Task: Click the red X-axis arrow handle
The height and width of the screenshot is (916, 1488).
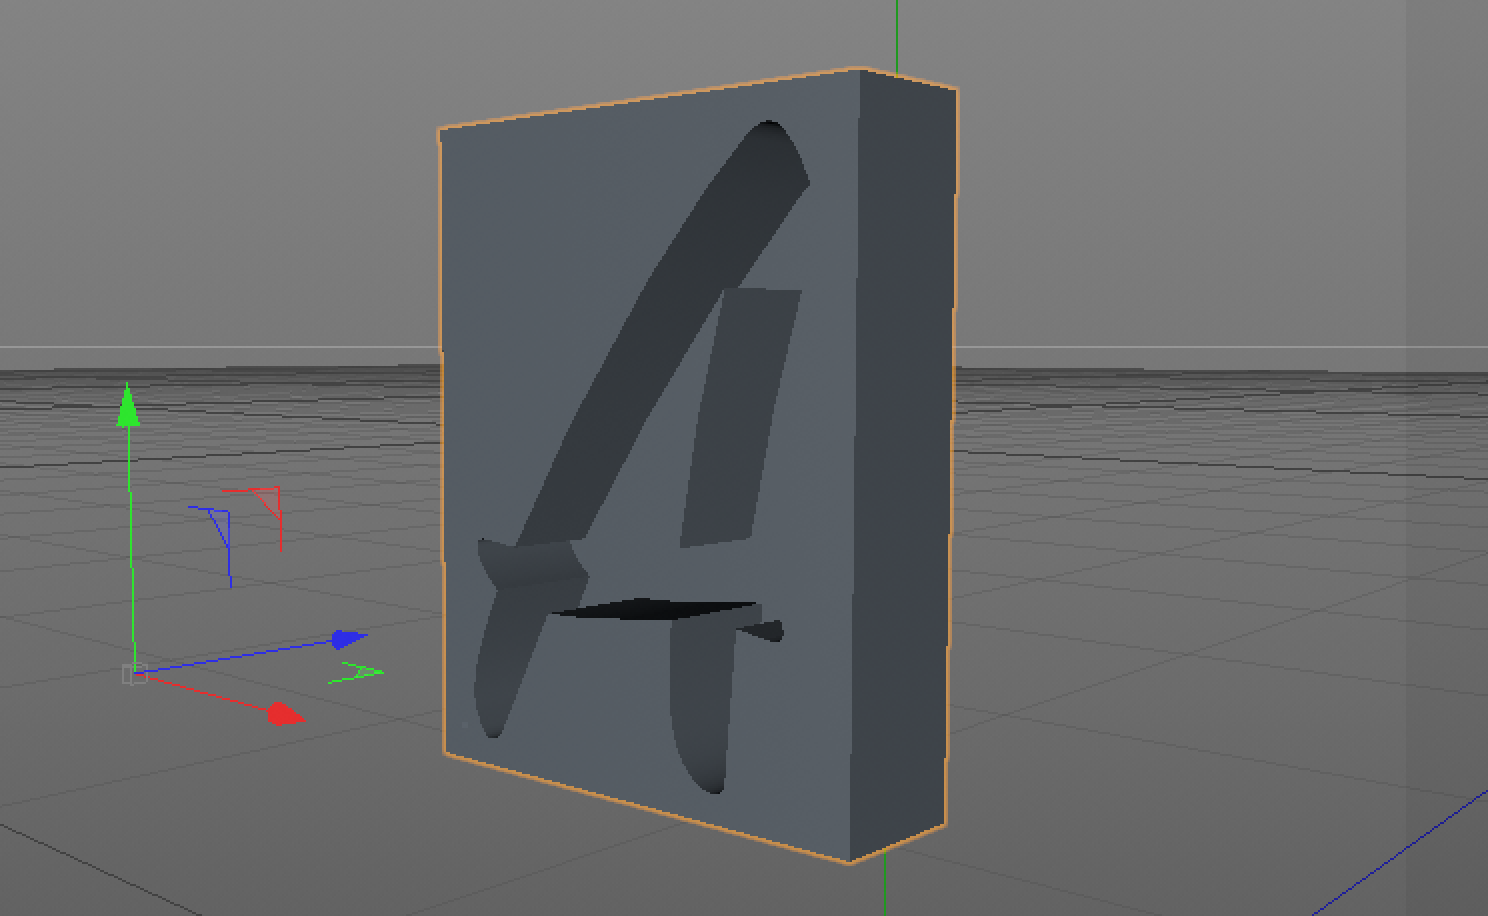Action: 286,713
